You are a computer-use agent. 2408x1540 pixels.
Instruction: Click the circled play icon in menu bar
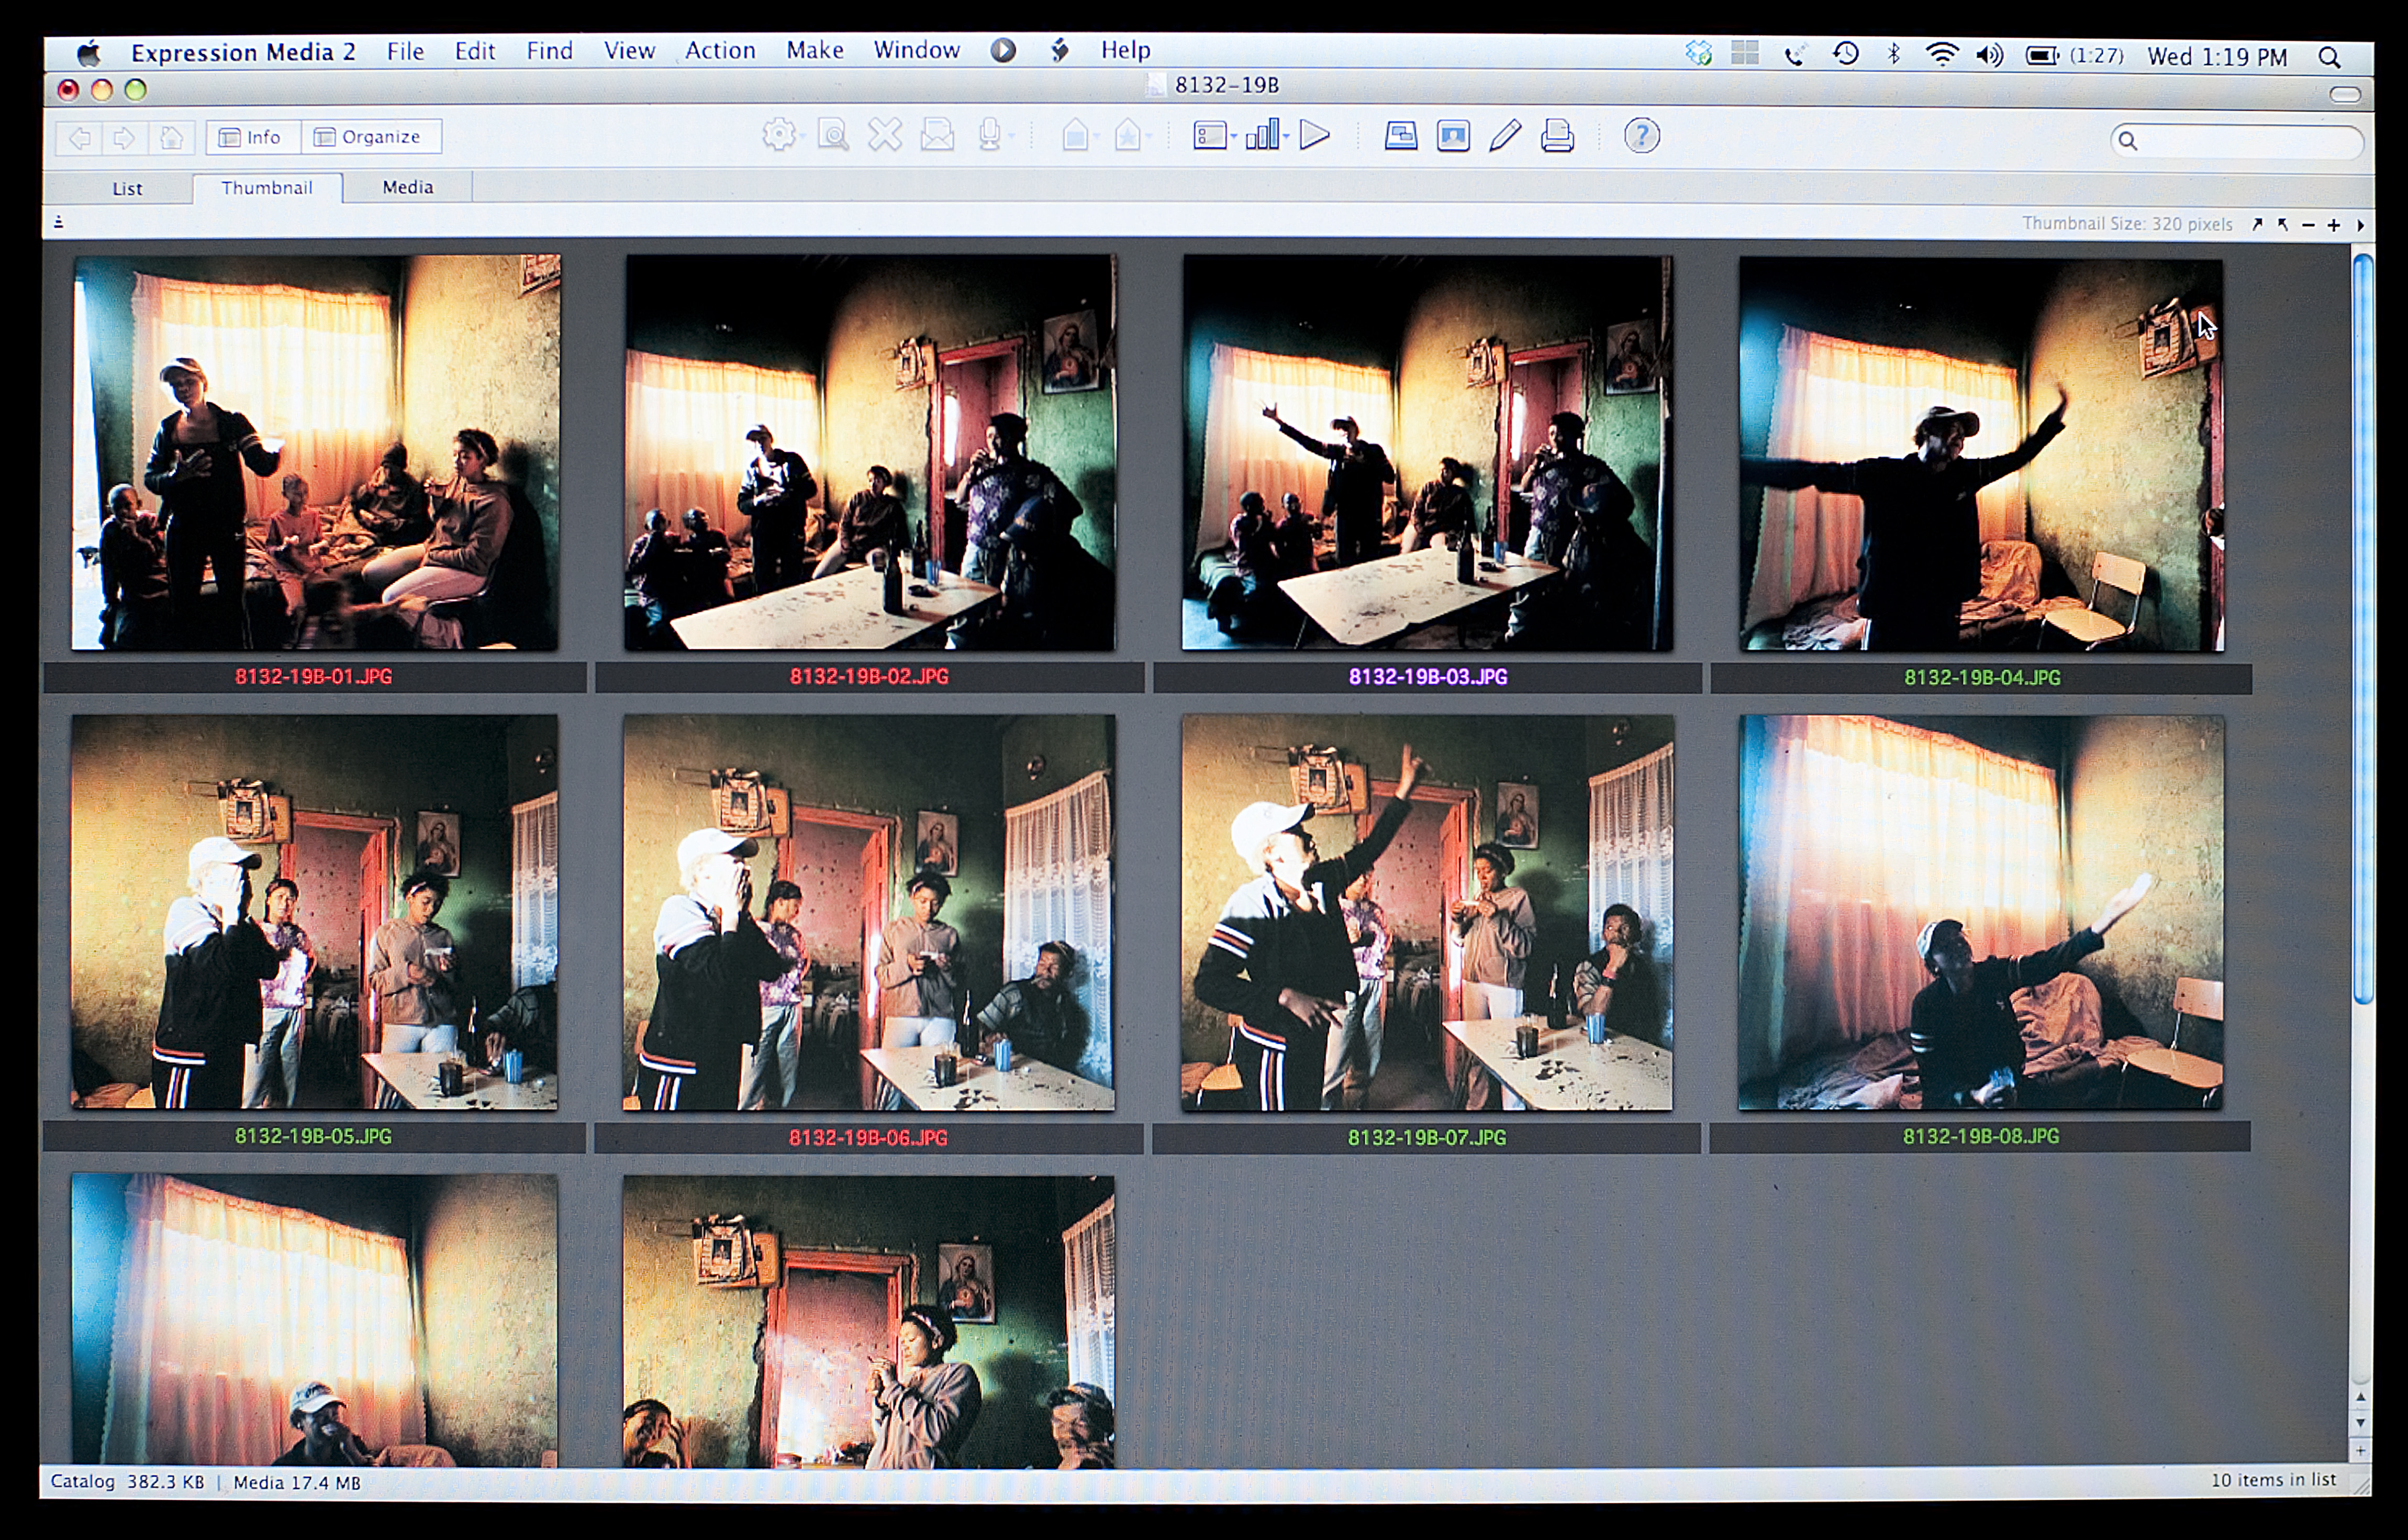click(x=1003, y=50)
